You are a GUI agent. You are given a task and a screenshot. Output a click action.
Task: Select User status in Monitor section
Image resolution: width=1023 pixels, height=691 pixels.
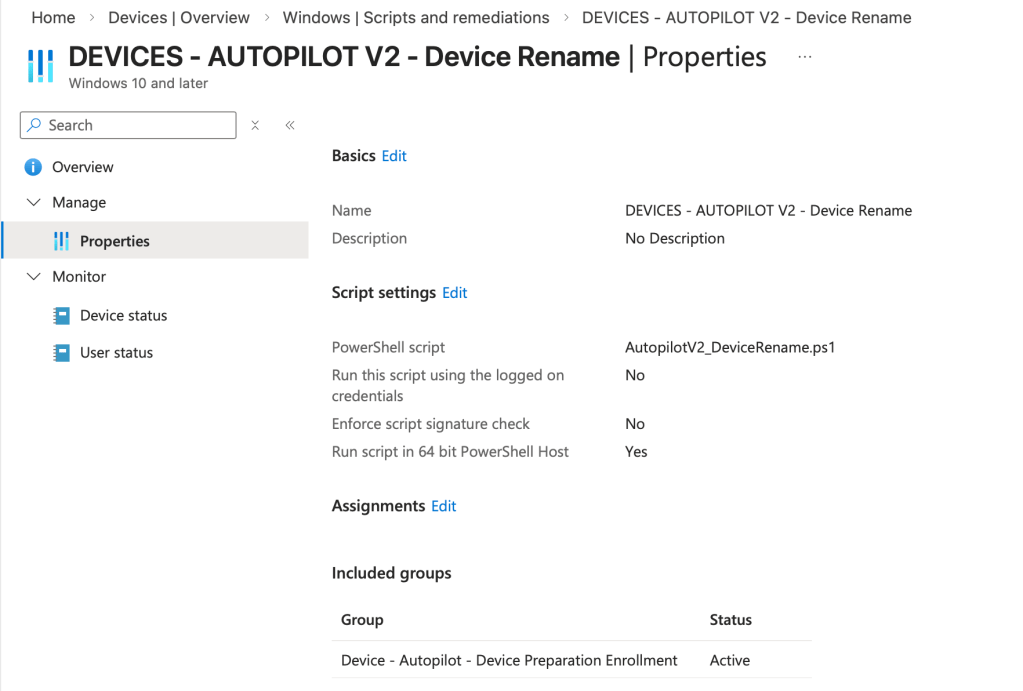(x=116, y=353)
